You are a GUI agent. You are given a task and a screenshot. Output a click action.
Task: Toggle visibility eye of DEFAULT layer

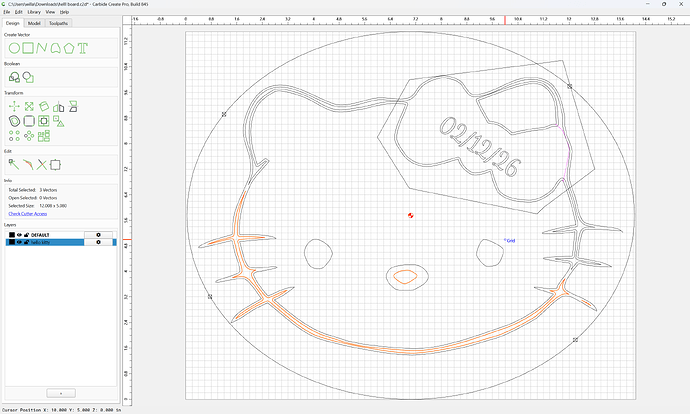click(19, 235)
